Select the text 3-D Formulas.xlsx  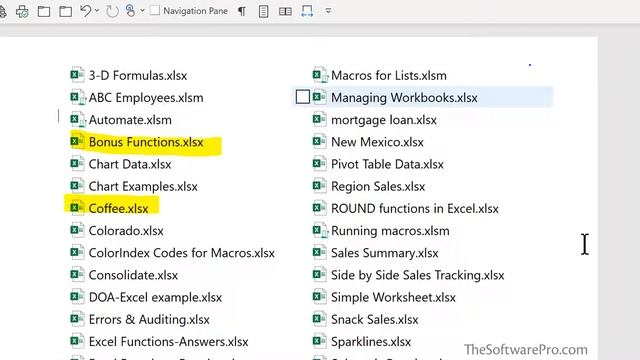click(x=138, y=76)
